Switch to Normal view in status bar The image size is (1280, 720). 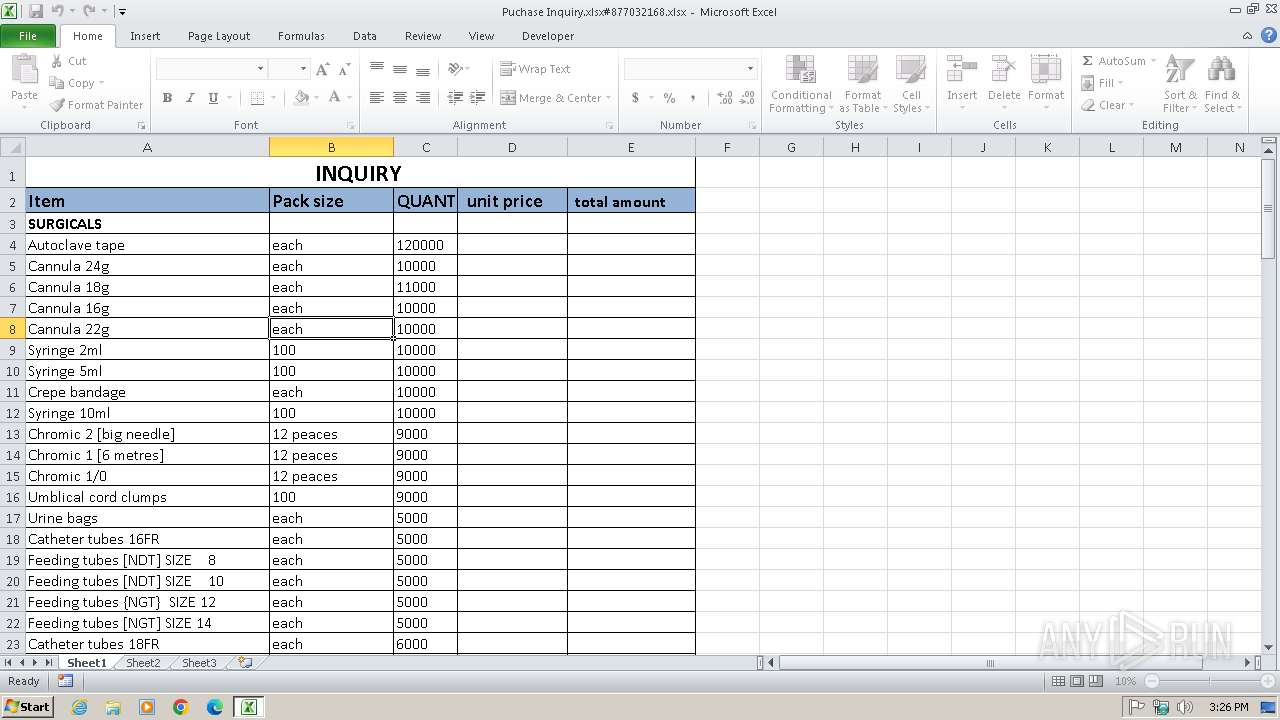tap(1058, 681)
